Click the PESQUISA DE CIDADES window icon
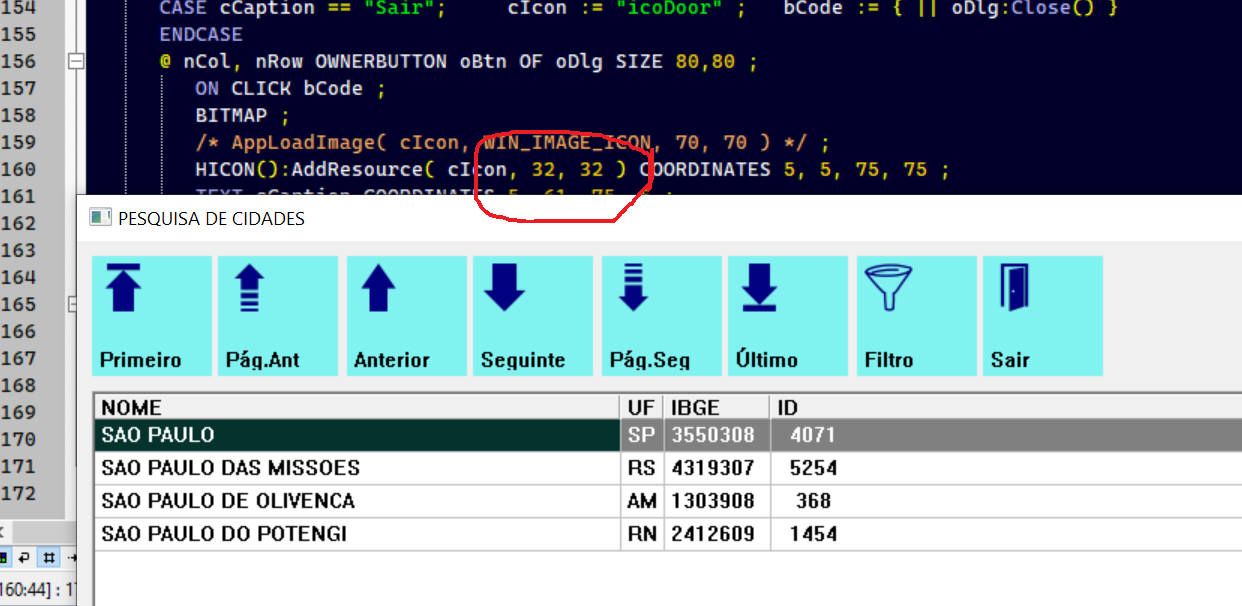The image size is (1242, 606). coord(100,217)
